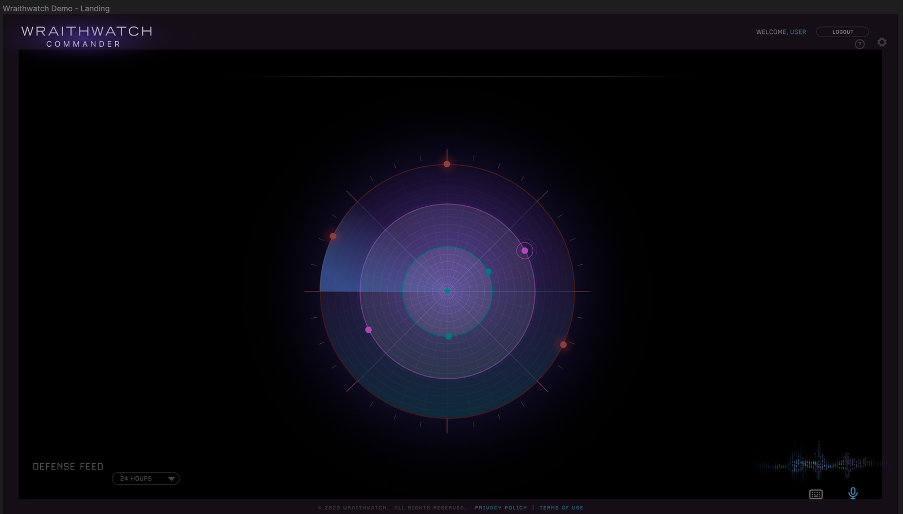Select the red dot on radar's lower-right edge
Viewport: 904px width, 514px height.
click(x=563, y=345)
